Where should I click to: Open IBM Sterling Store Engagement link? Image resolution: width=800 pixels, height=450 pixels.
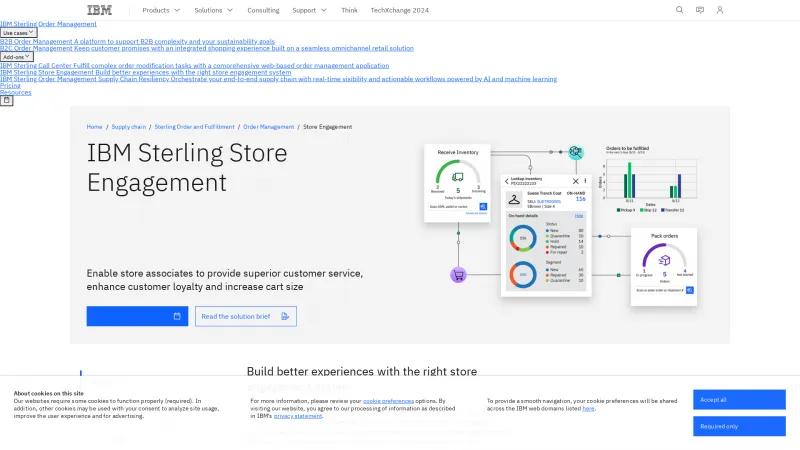click(x=145, y=72)
